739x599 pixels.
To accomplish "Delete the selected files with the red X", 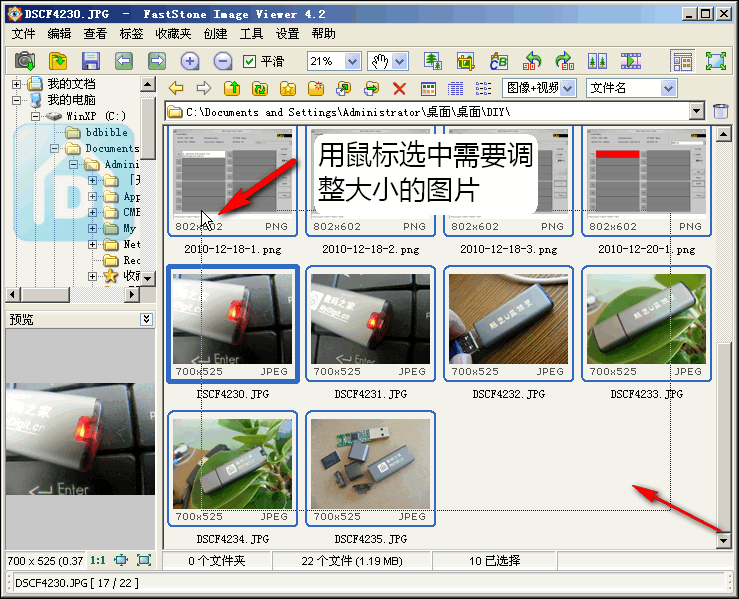I will [399, 88].
